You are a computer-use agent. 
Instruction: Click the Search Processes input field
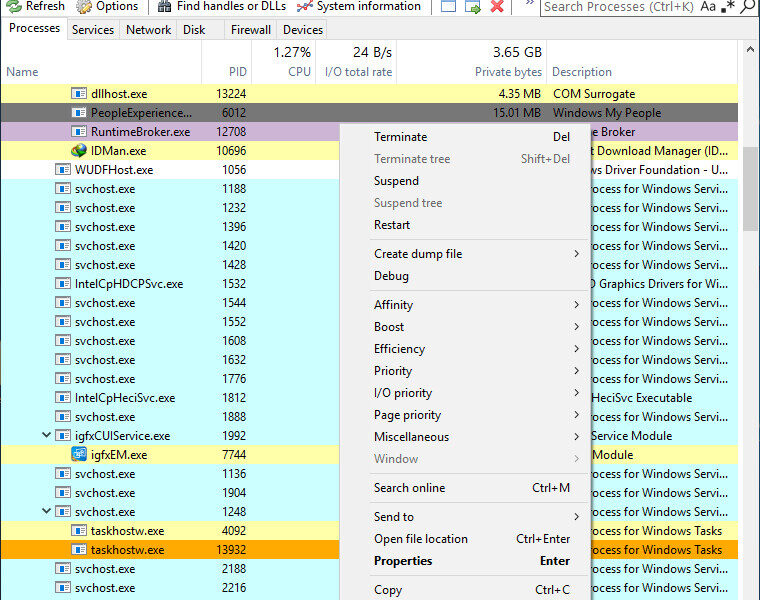619,7
